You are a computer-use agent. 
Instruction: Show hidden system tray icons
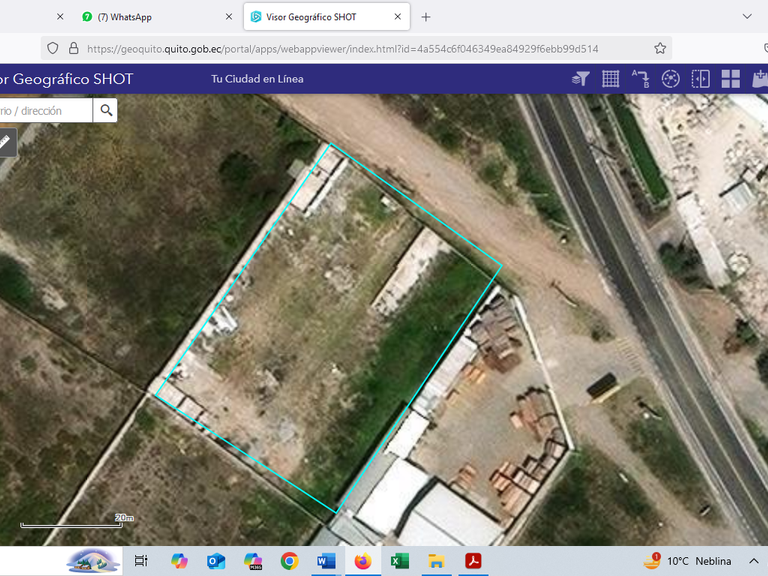(753, 561)
